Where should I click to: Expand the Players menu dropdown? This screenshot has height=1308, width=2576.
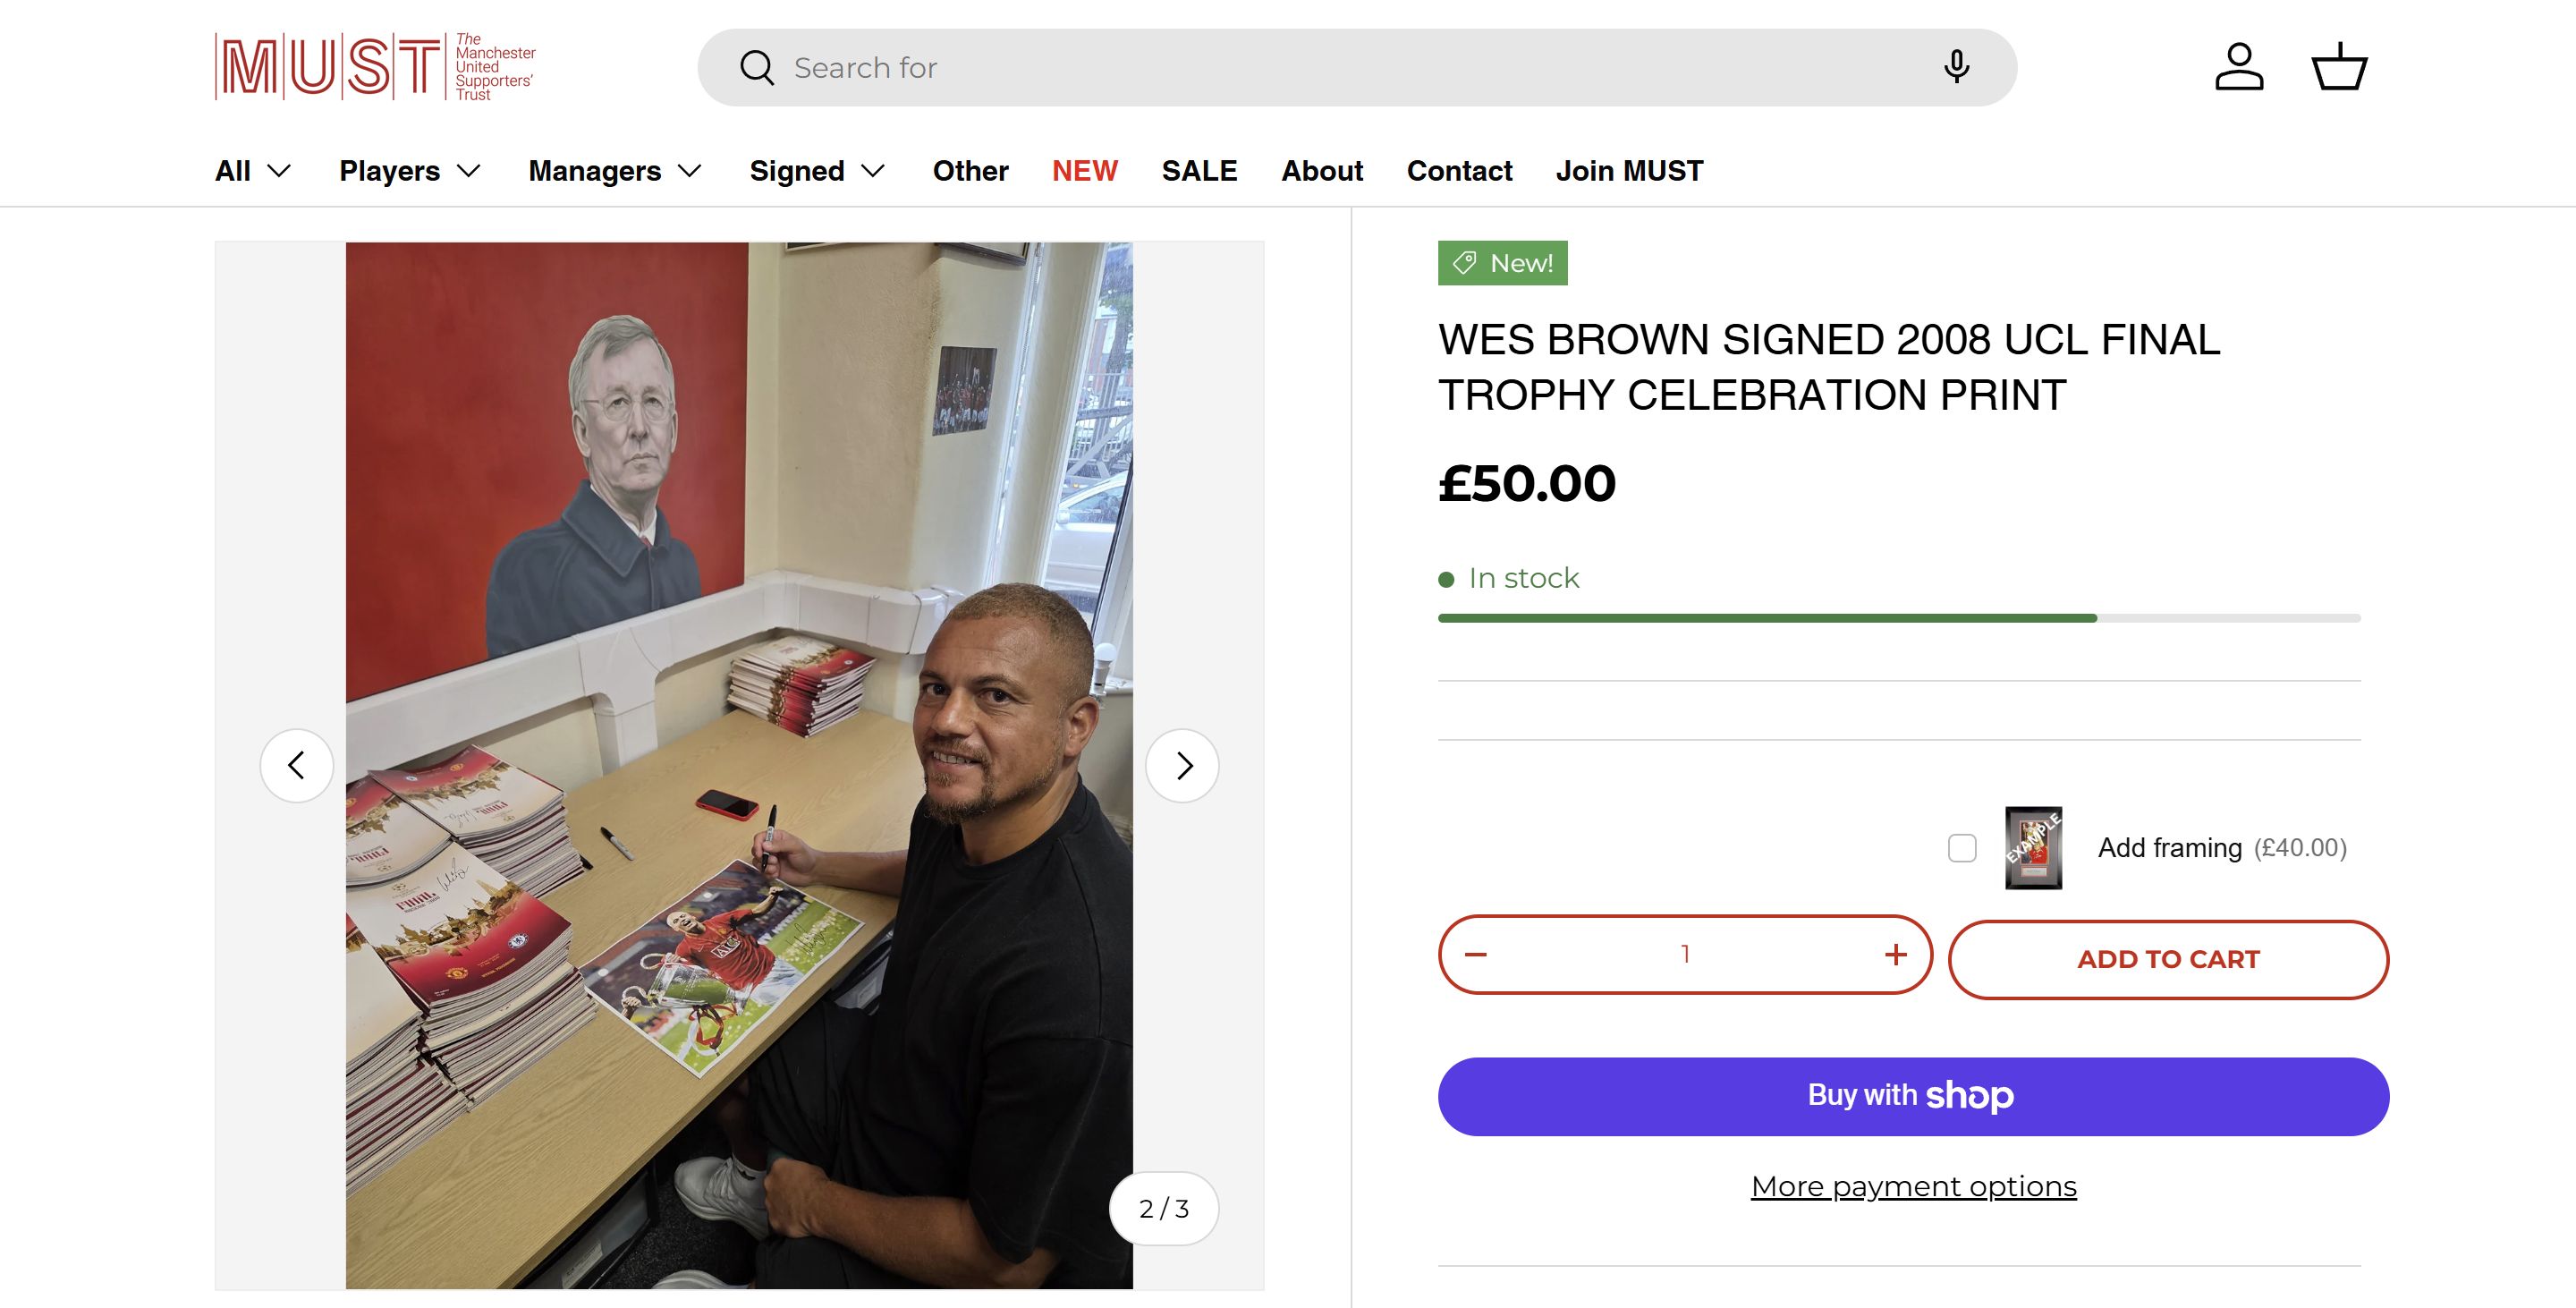410,171
